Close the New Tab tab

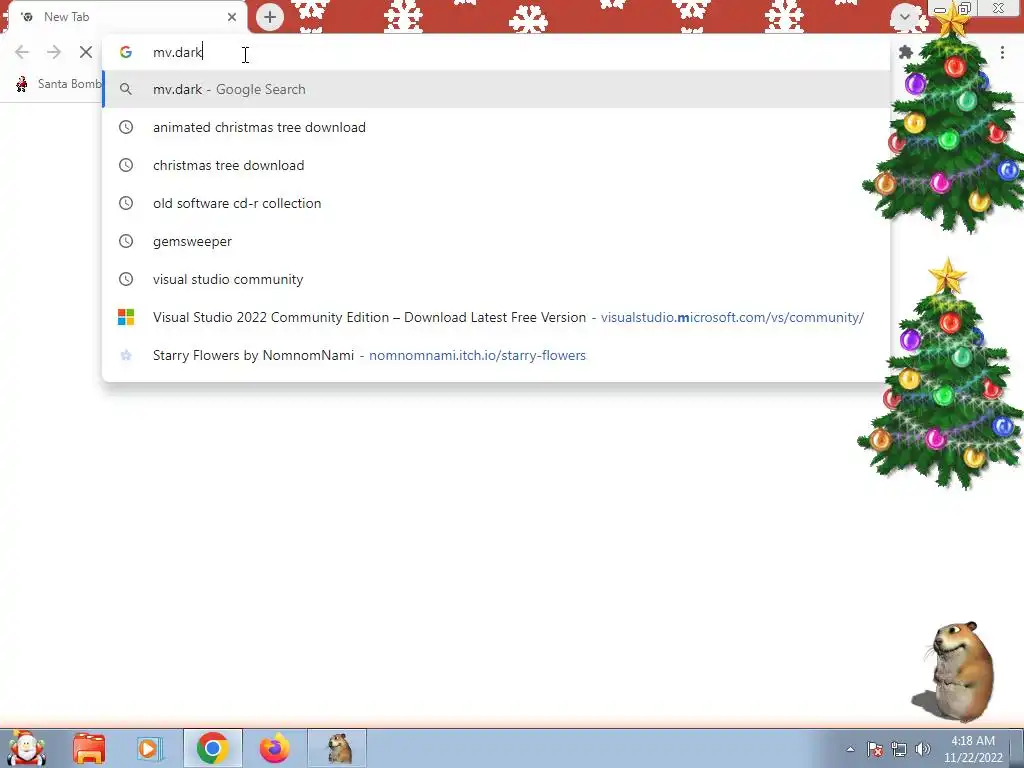[232, 17]
